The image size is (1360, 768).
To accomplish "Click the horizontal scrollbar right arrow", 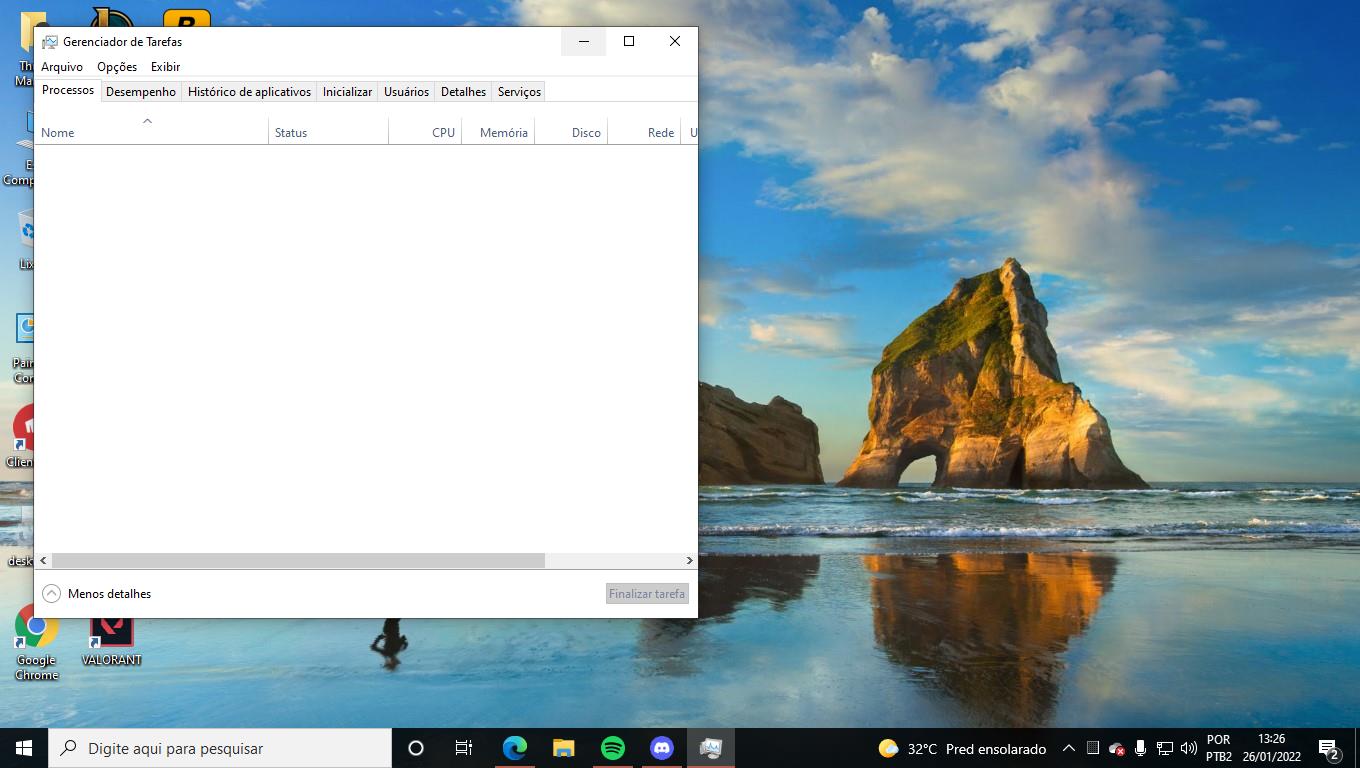I will pos(689,561).
